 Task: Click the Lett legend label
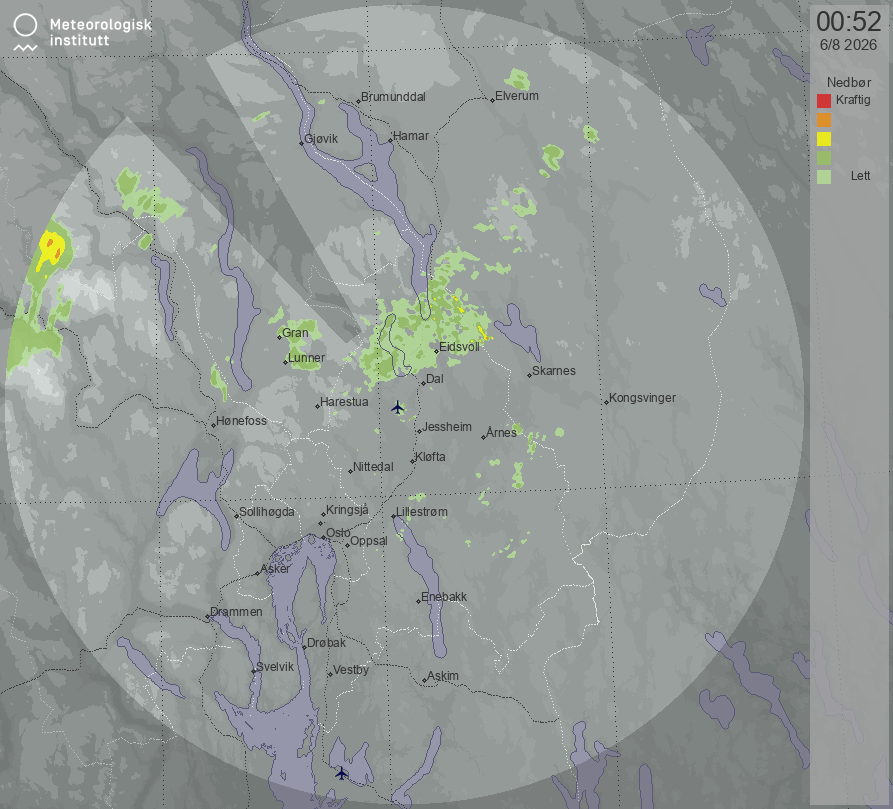click(x=860, y=176)
